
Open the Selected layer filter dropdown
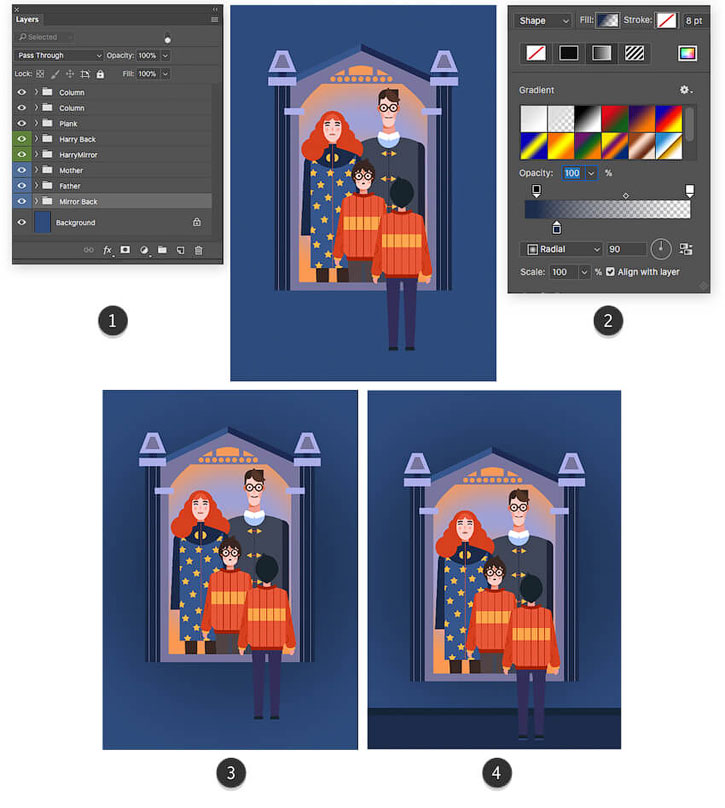(x=45, y=37)
